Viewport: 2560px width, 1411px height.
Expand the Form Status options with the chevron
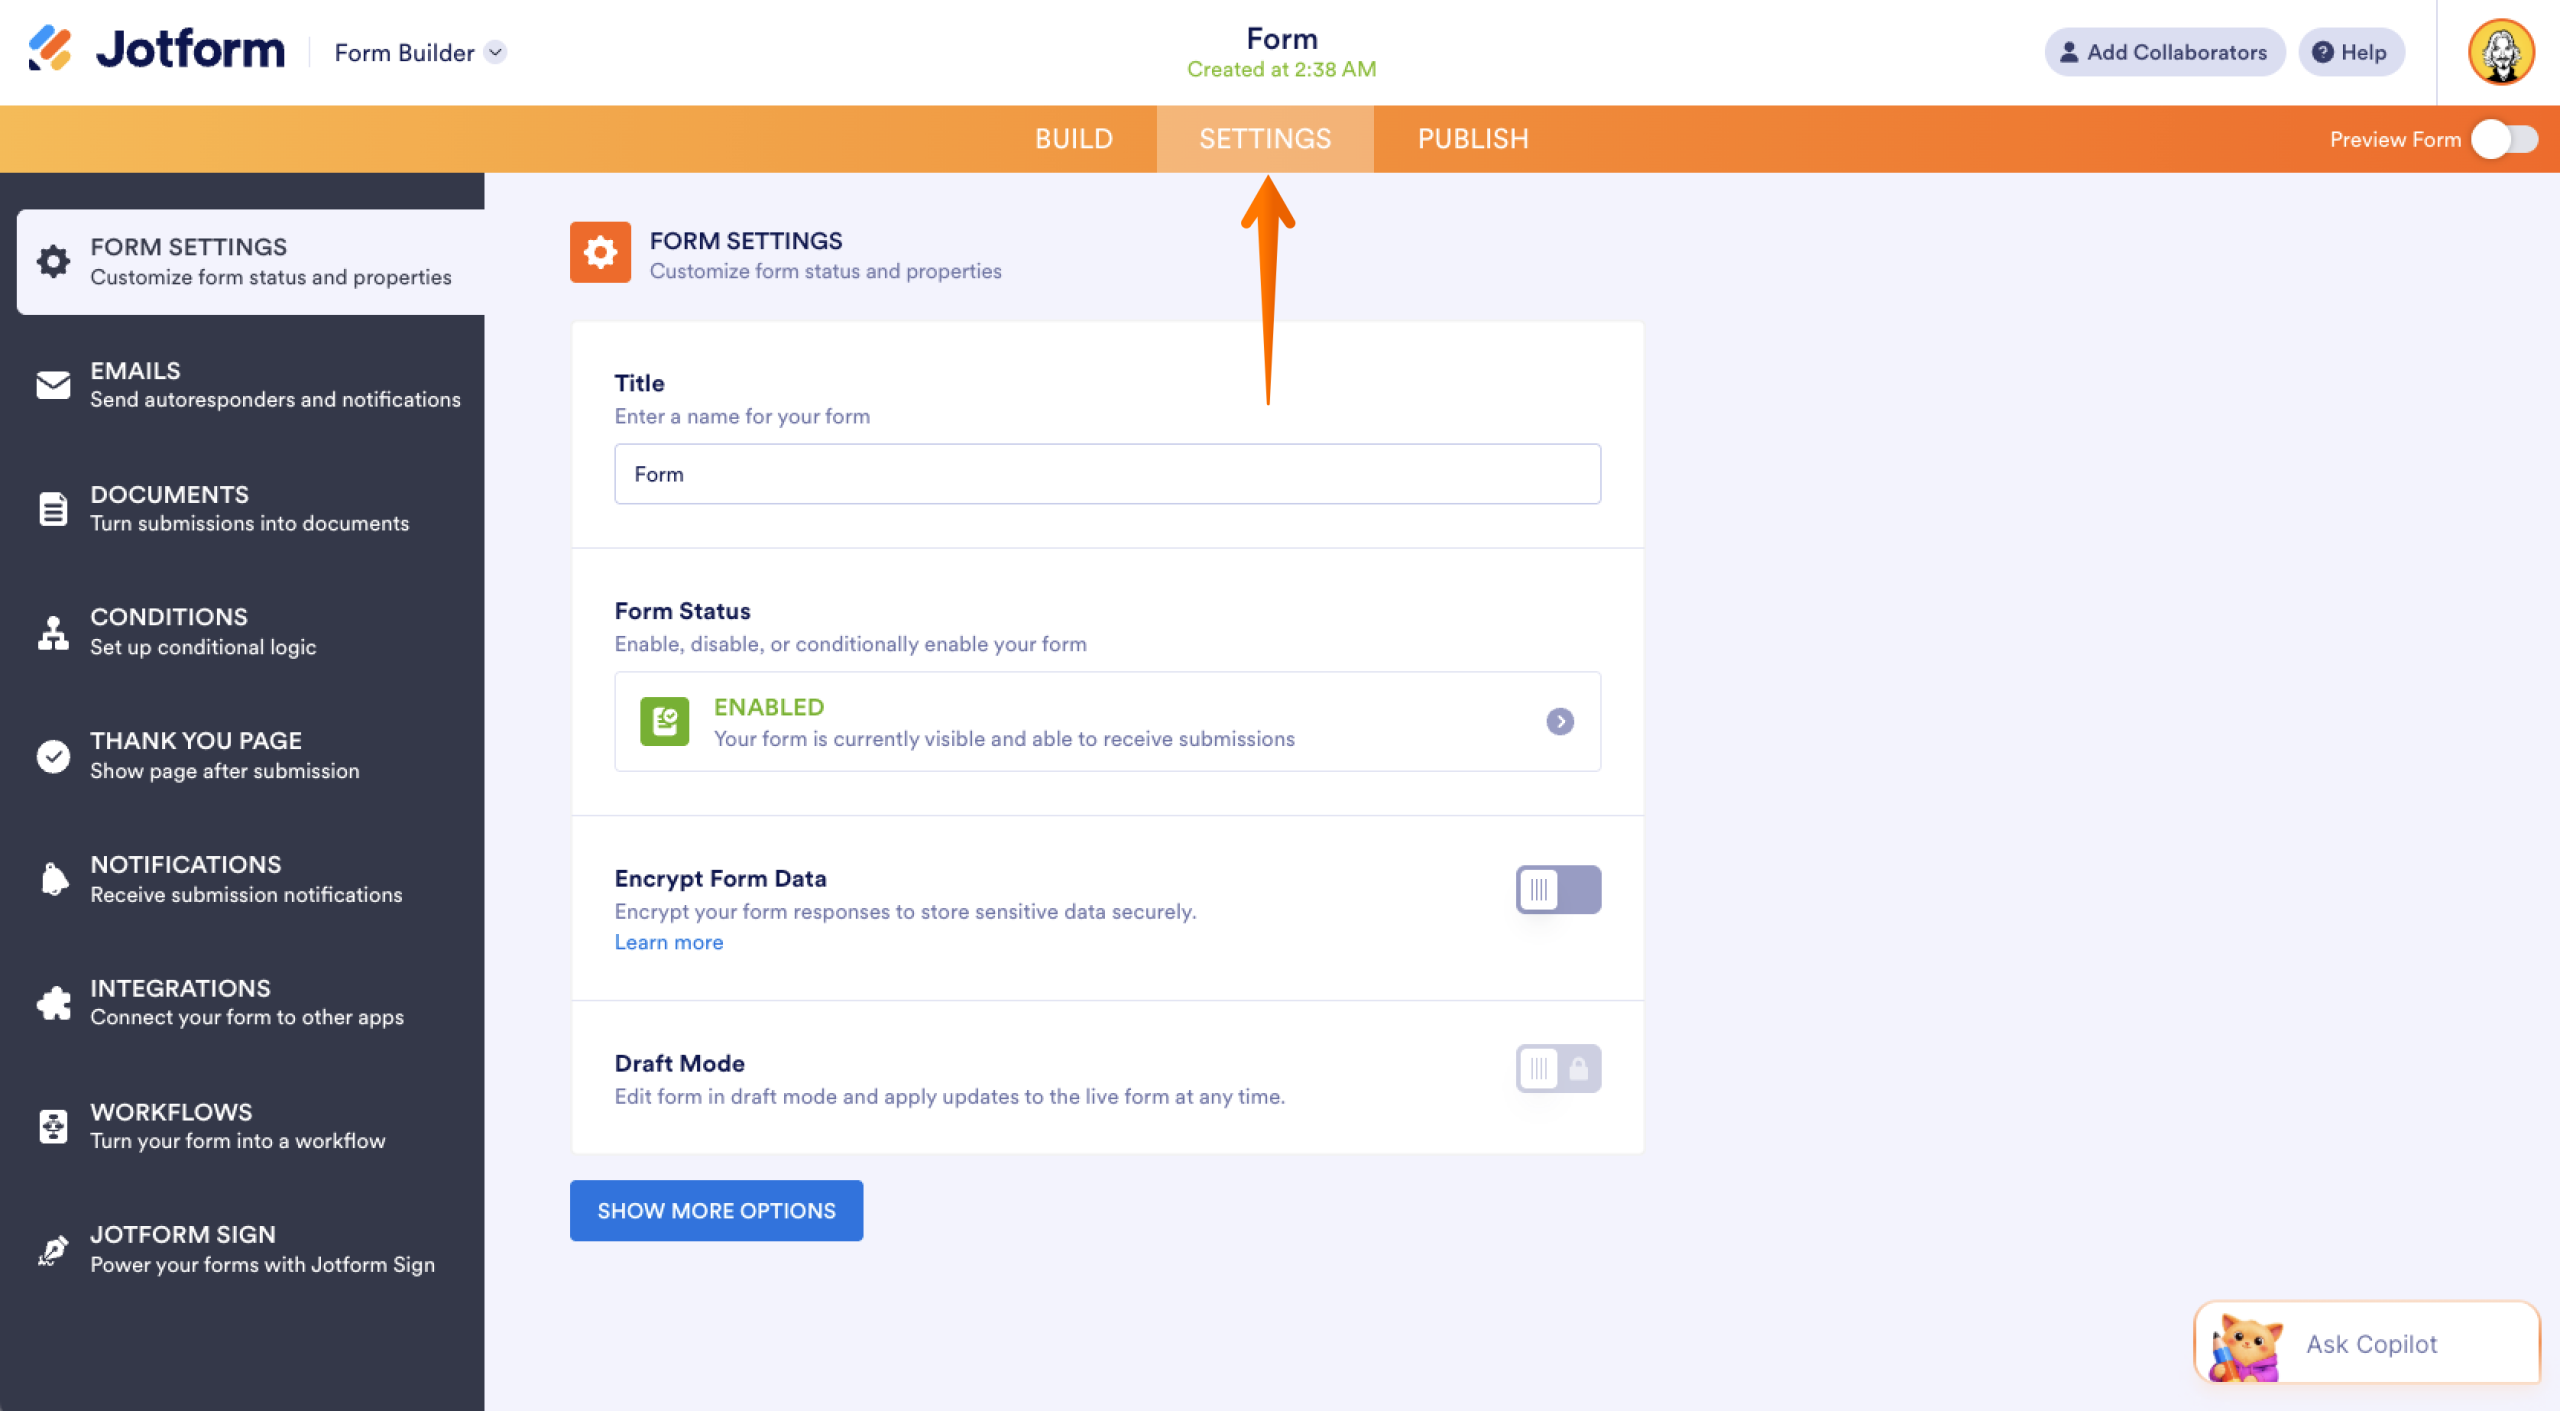1559,721
